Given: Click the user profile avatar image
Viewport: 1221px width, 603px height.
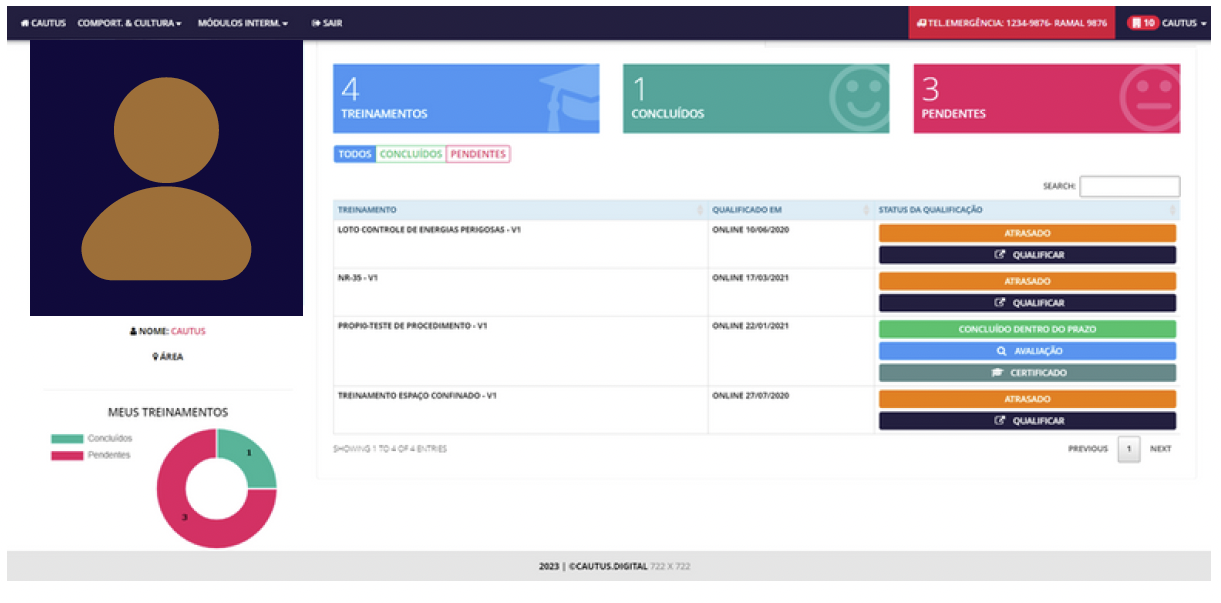Looking at the screenshot, I should (166, 178).
